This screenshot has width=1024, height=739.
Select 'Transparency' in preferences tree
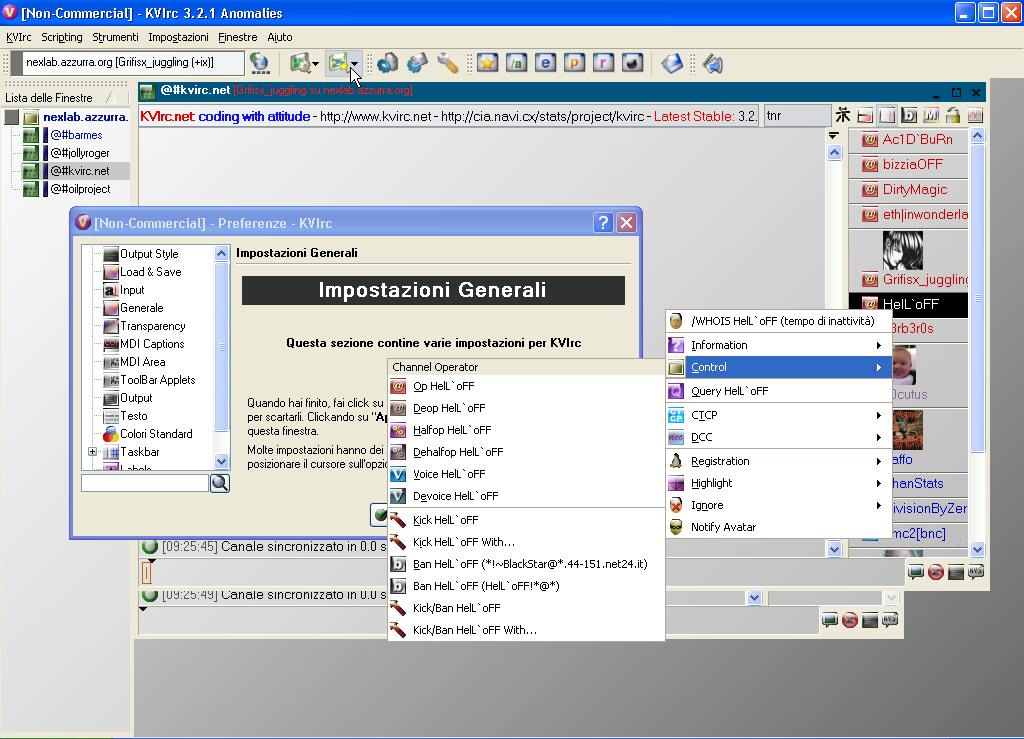(153, 326)
